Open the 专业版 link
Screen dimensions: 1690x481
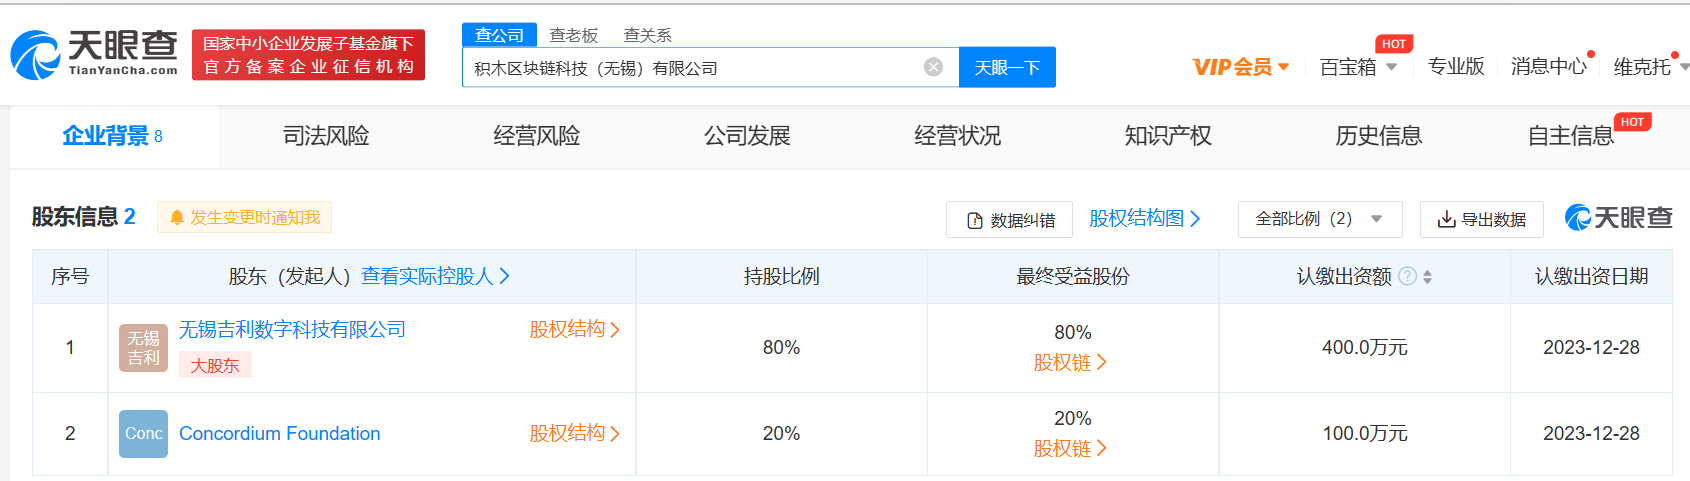(1456, 67)
